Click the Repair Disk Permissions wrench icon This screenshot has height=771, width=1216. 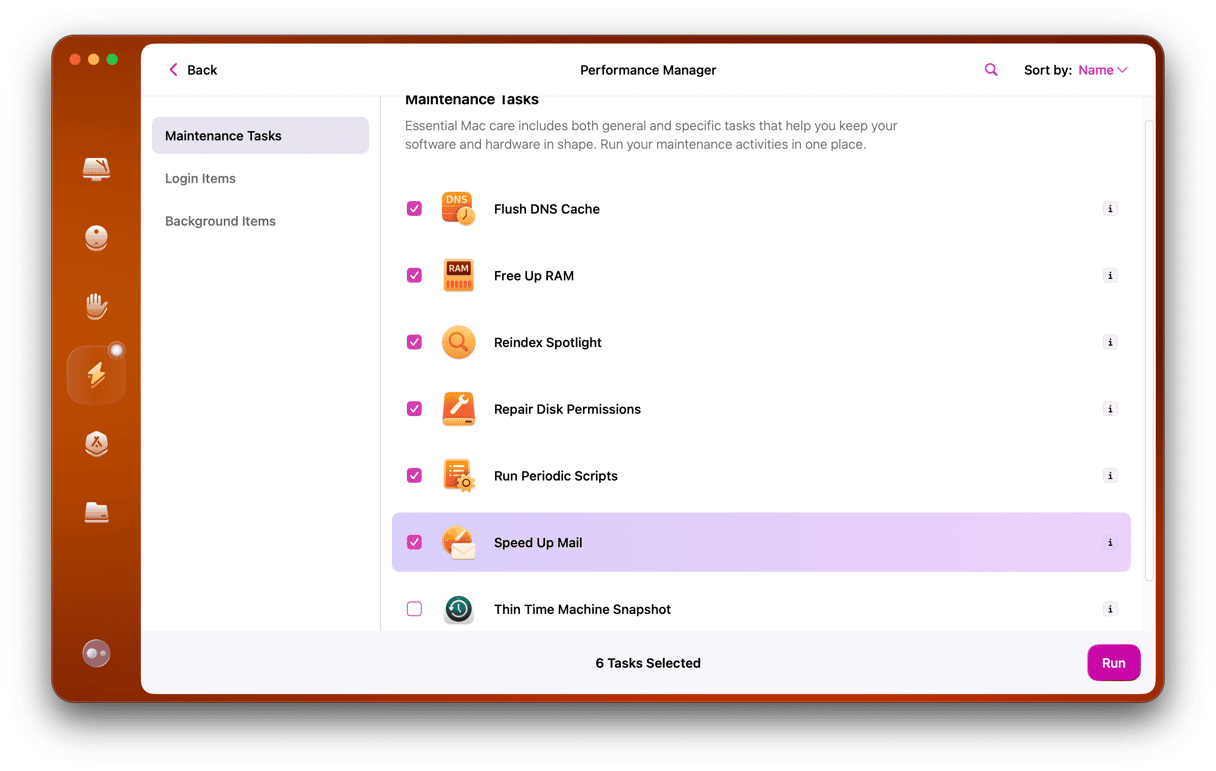click(x=458, y=409)
